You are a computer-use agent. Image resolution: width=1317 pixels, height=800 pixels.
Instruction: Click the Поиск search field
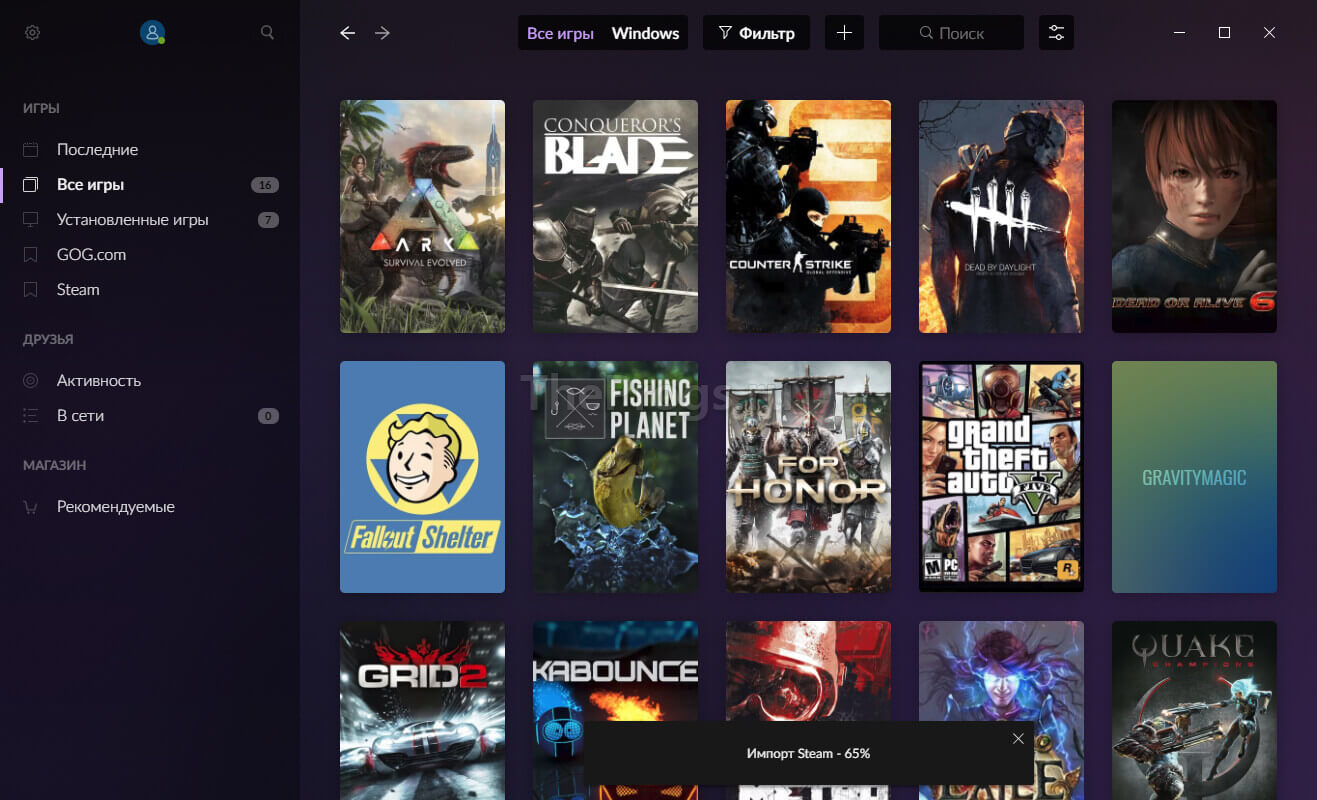point(951,33)
